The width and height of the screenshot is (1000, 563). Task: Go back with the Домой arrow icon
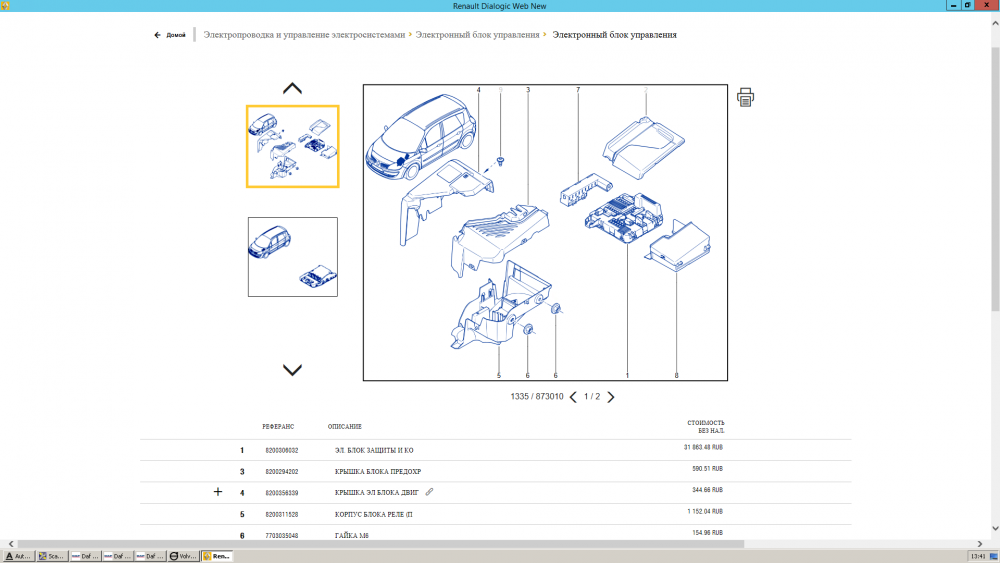tap(158, 35)
